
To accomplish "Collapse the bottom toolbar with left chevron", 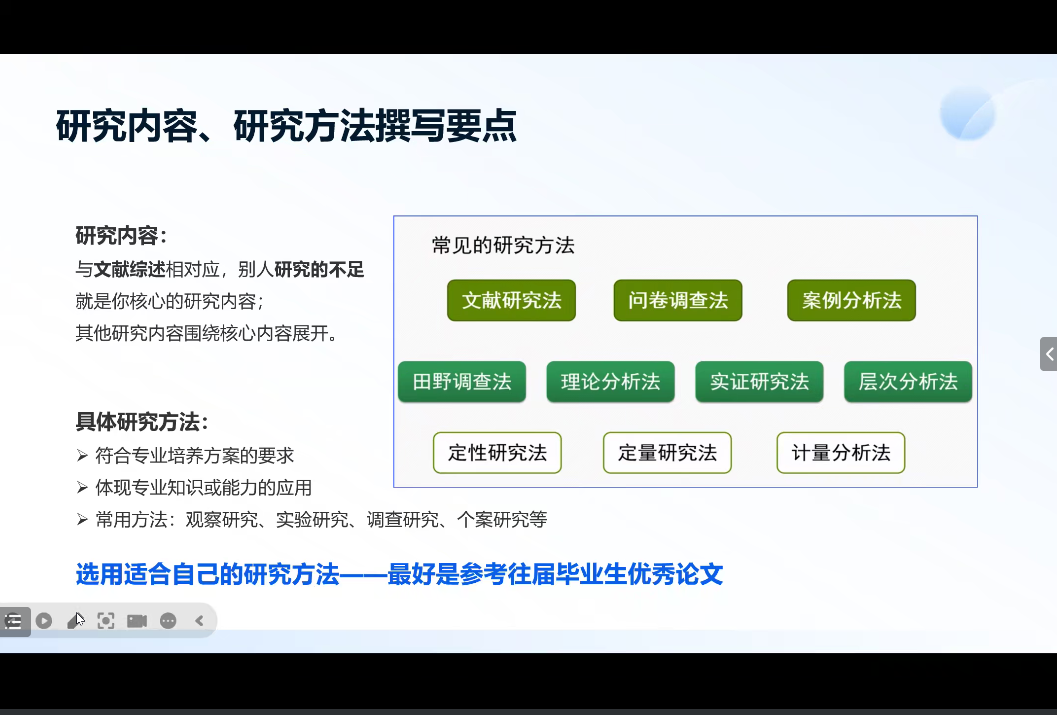I will coord(199,621).
